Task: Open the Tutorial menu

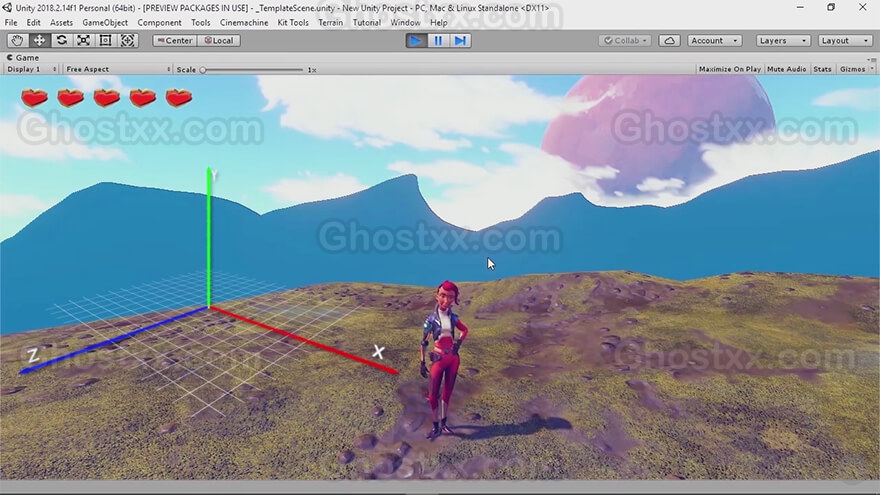Action: pos(366,22)
